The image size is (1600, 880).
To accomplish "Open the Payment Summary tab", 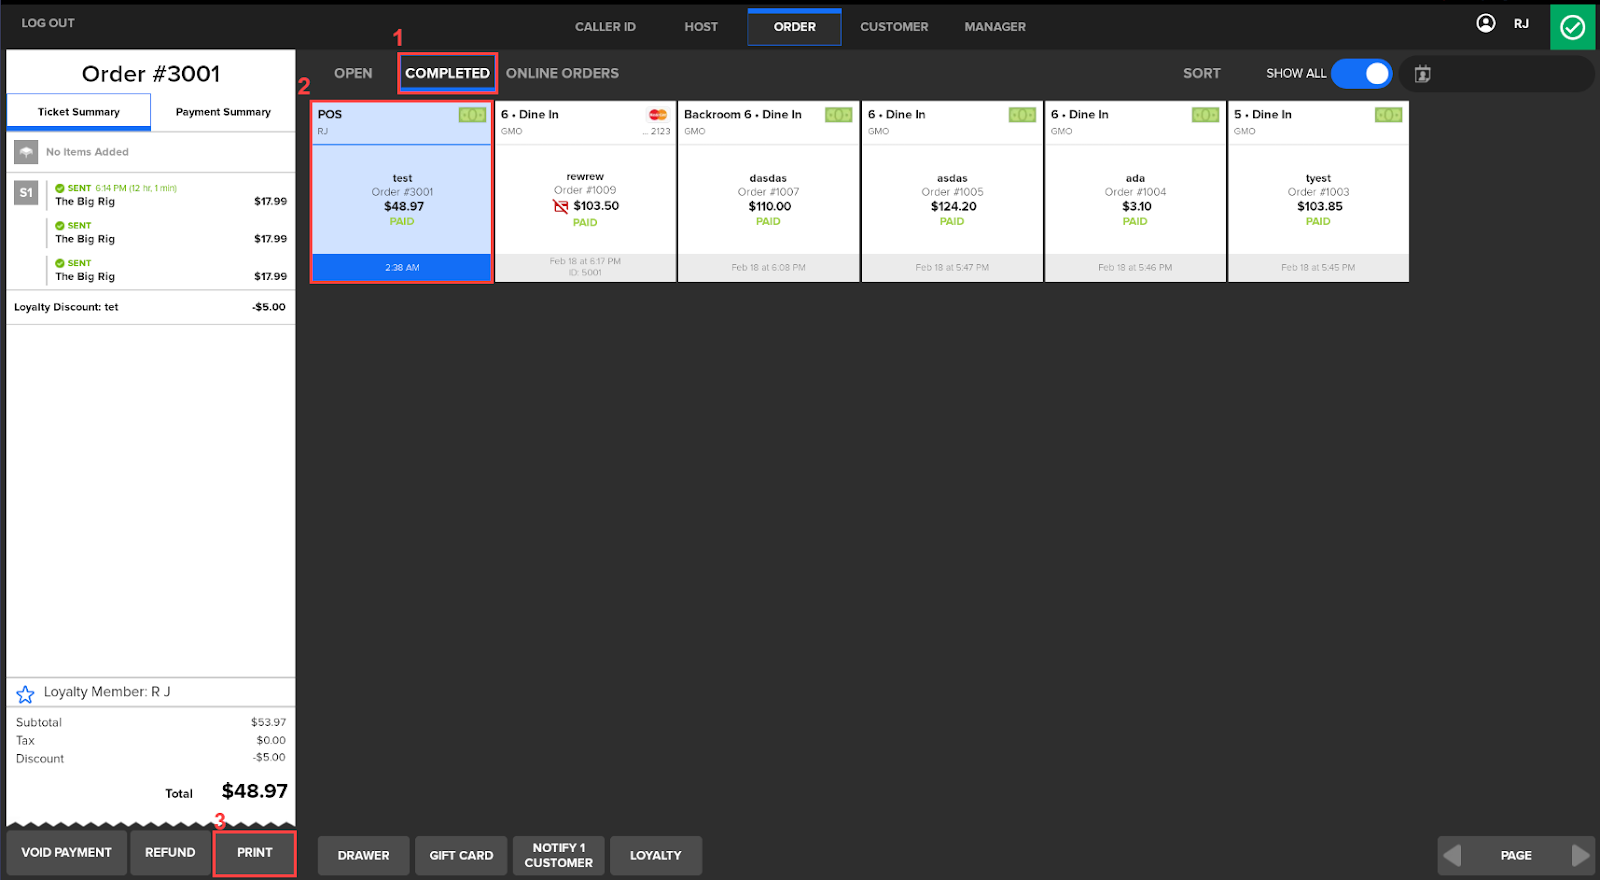I will [223, 112].
